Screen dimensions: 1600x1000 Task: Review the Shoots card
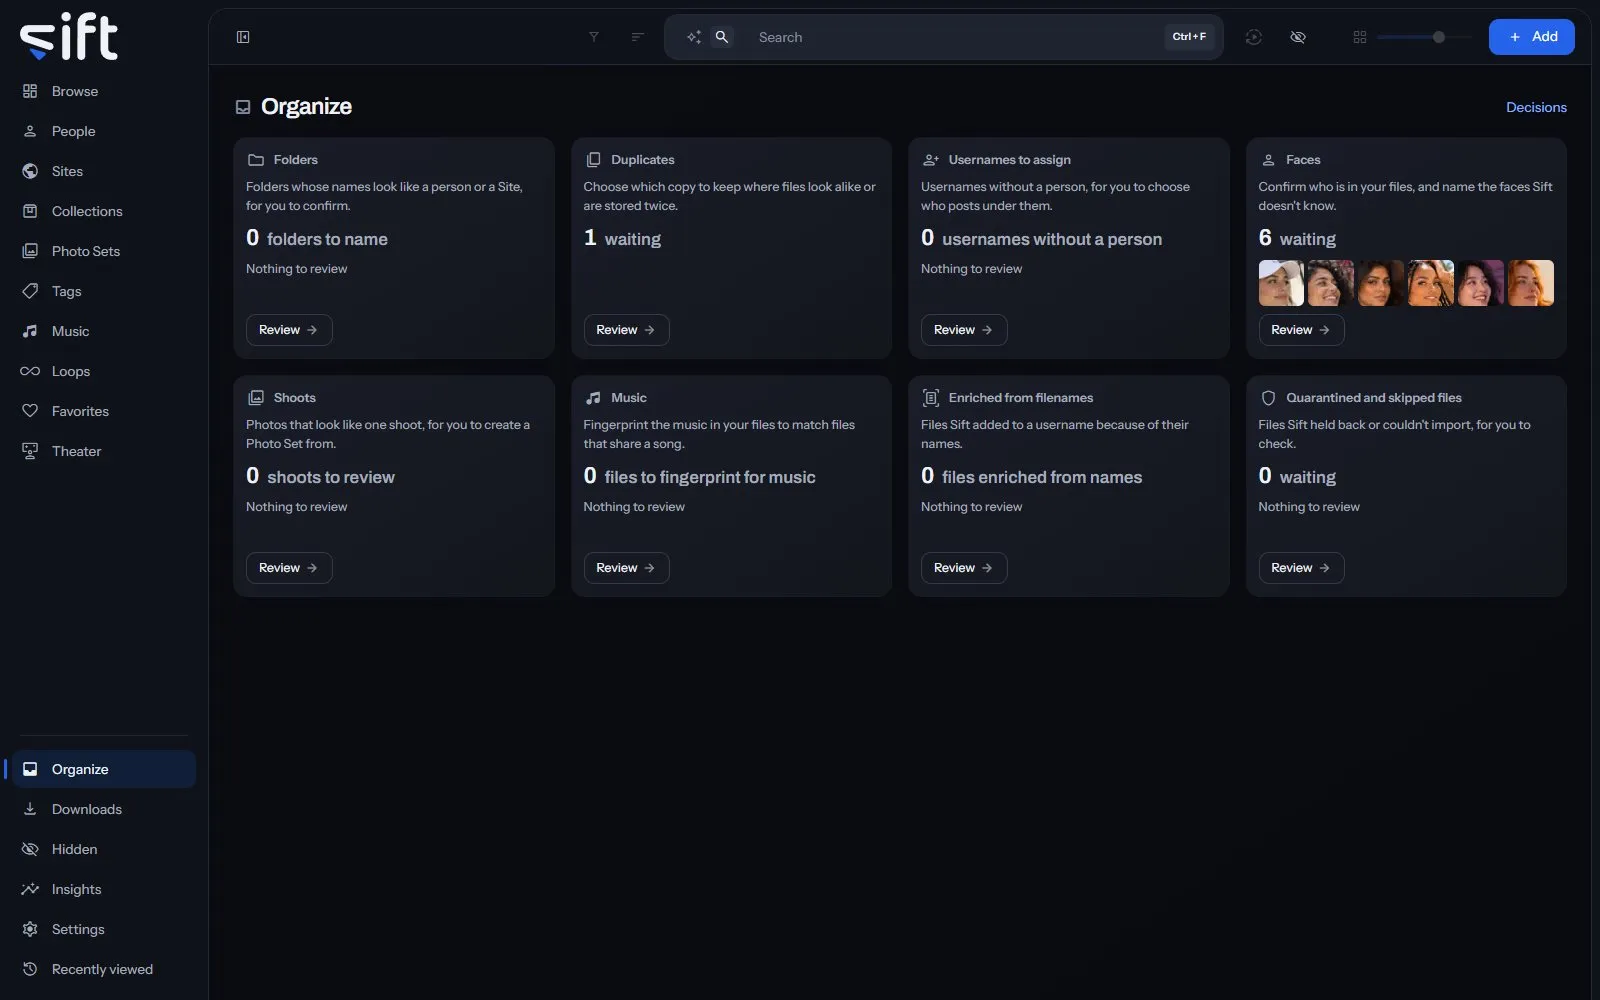(x=289, y=568)
